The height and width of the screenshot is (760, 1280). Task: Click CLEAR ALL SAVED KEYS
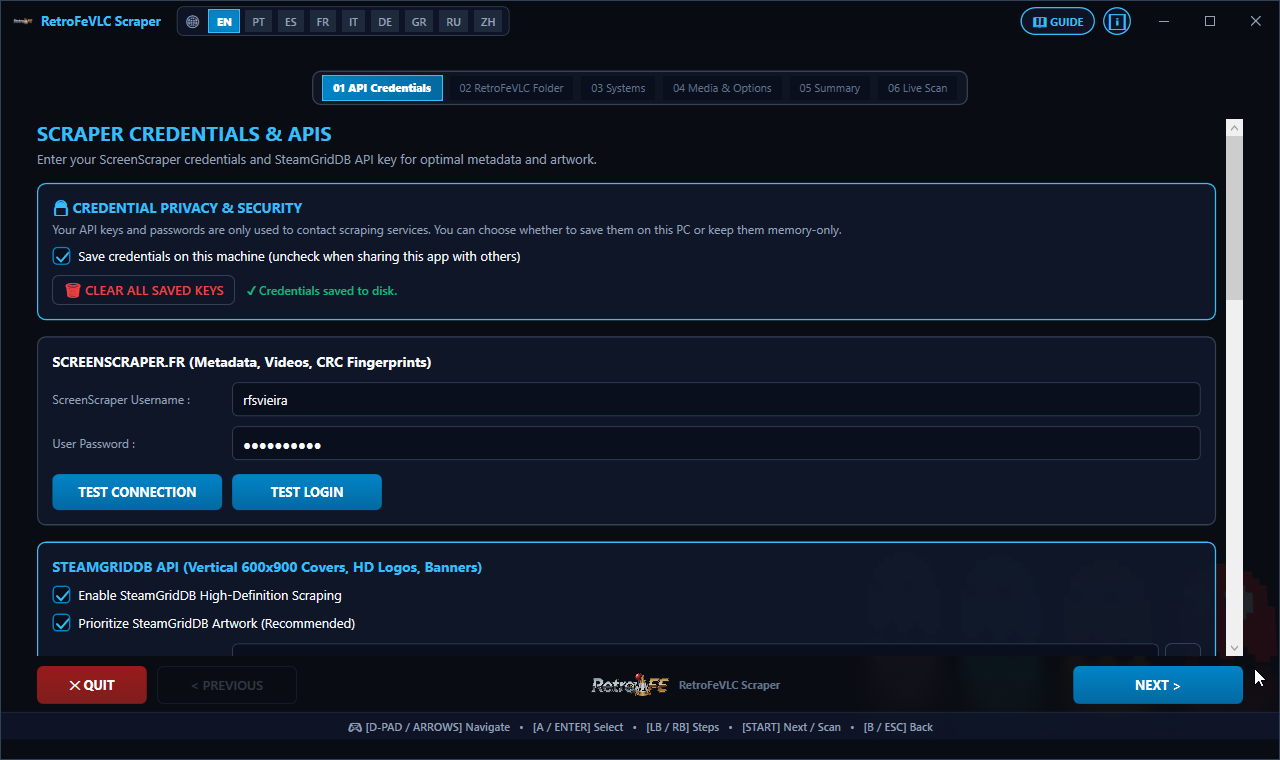click(144, 290)
